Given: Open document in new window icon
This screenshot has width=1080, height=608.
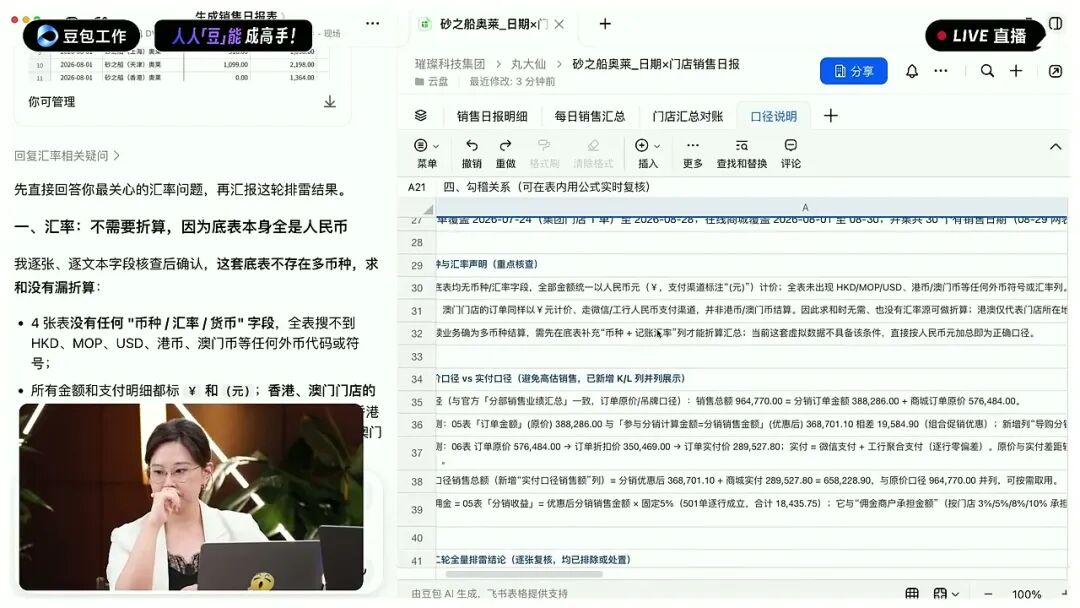Looking at the screenshot, I should pyautogui.click(x=1055, y=71).
